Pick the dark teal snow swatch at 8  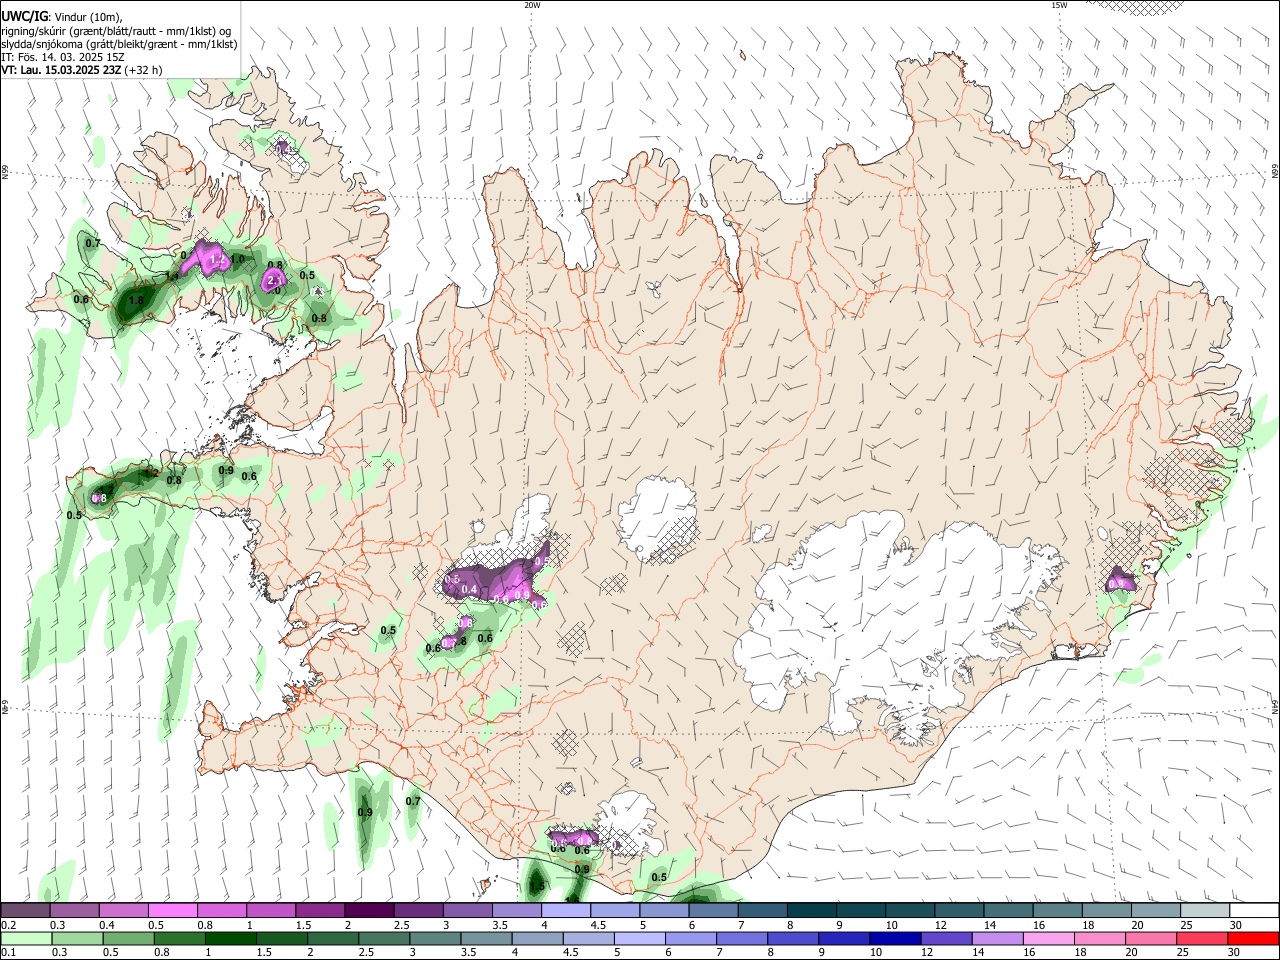point(810,911)
